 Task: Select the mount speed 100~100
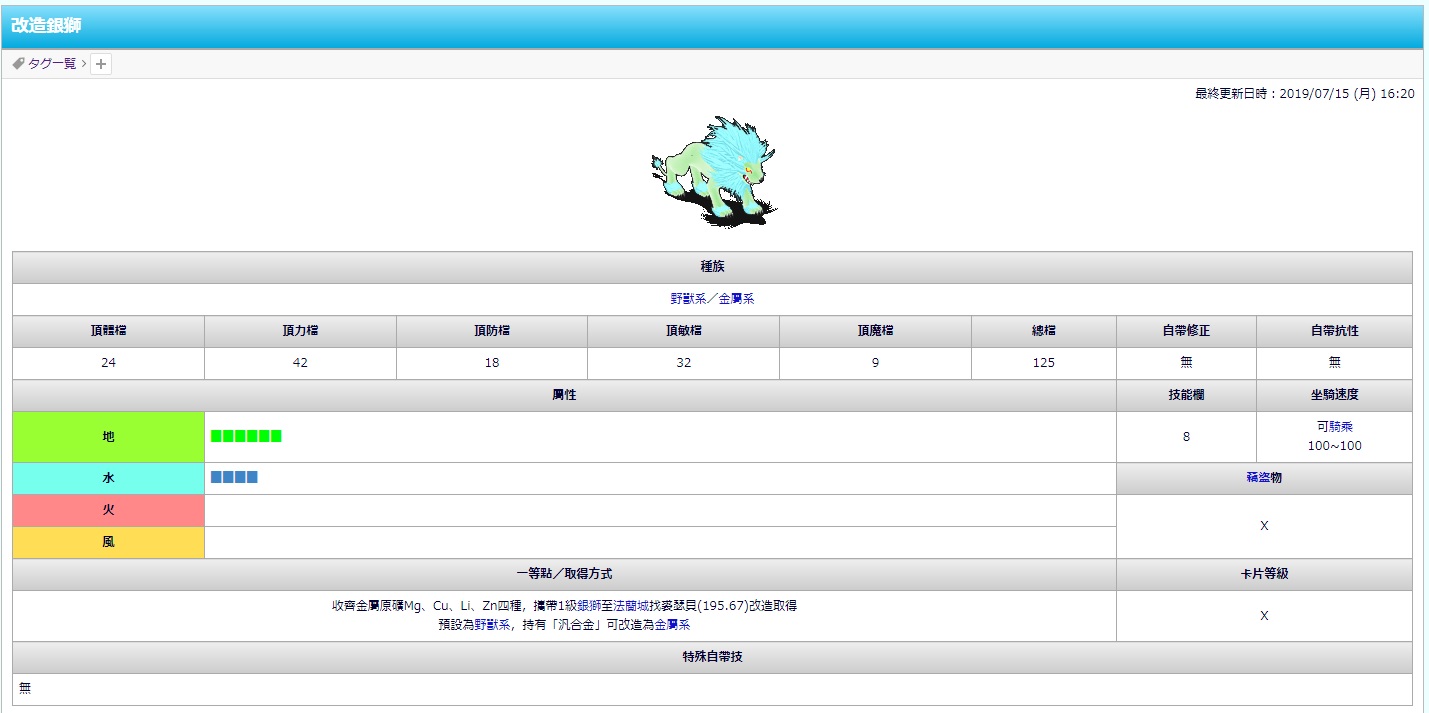click(1334, 446)
